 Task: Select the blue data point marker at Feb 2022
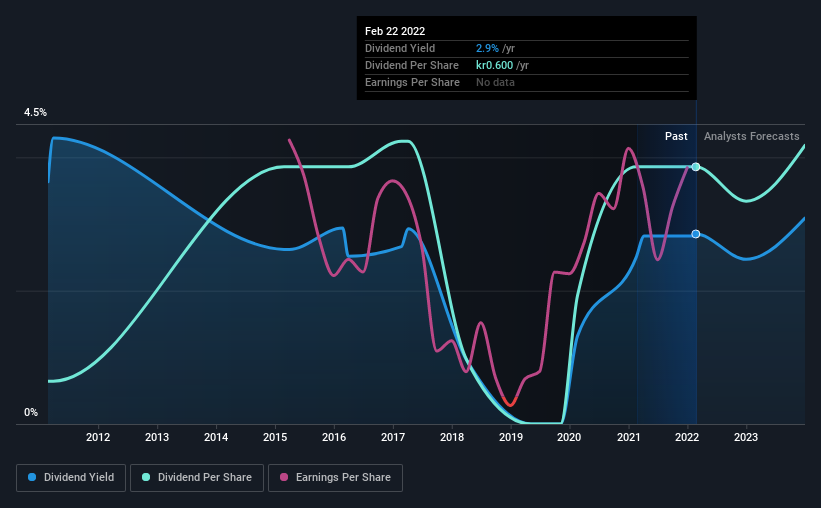pyautogui.click(x=696, y=234)
